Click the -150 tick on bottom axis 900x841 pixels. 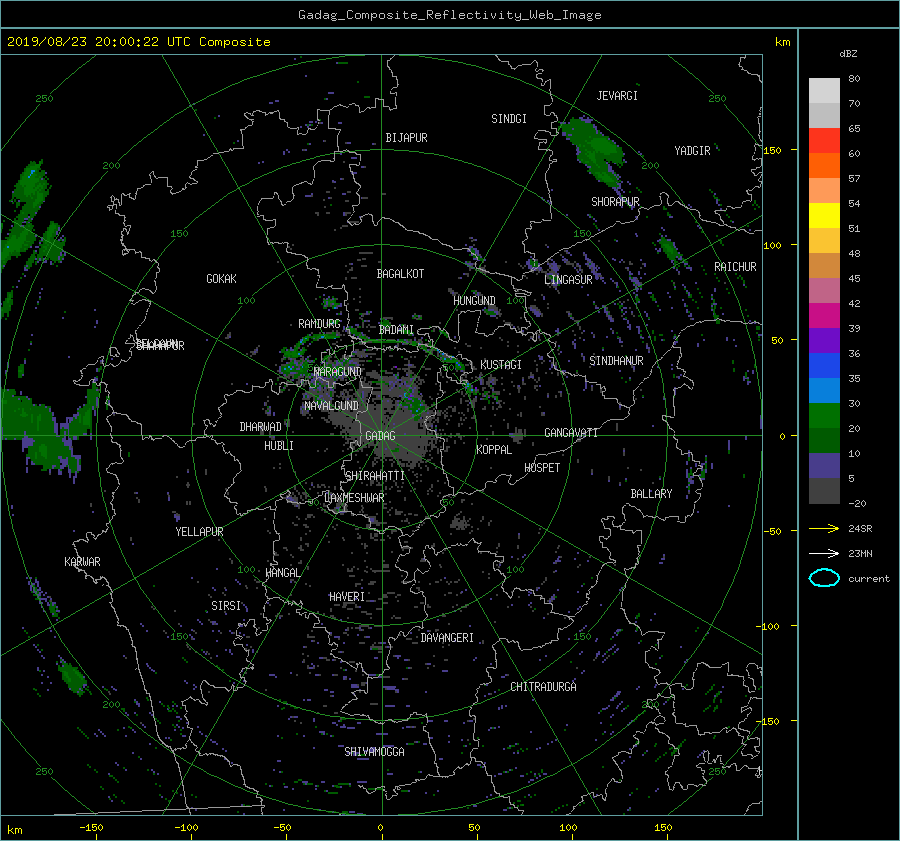tap(91, 828)
